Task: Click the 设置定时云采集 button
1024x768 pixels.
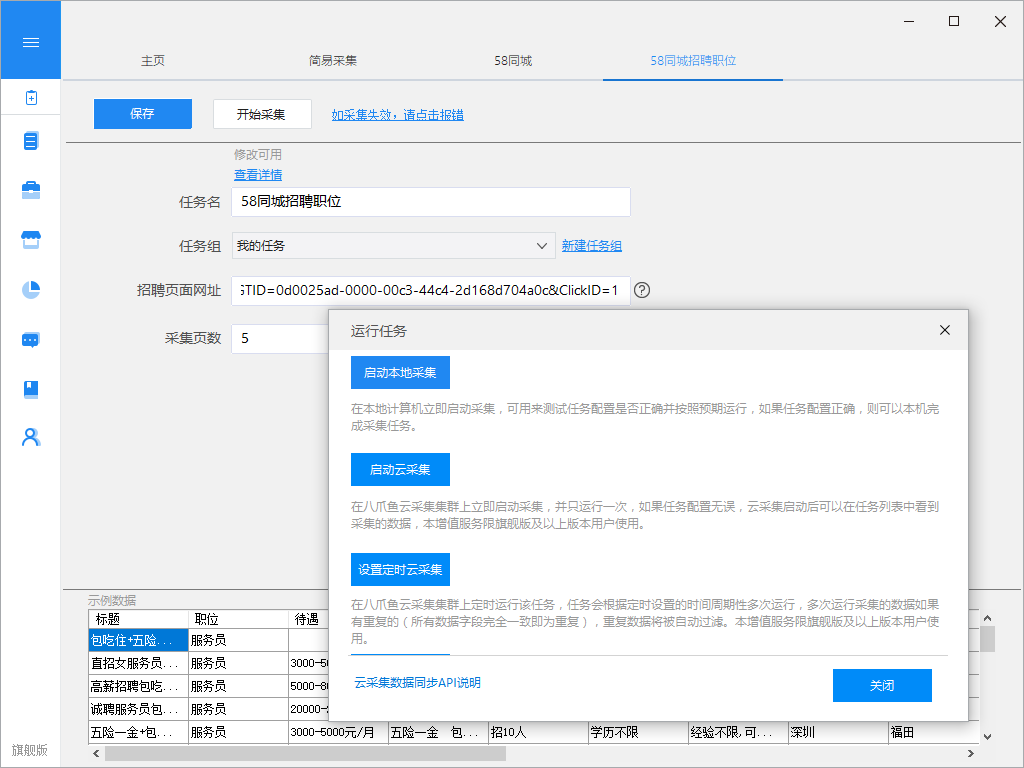Action: coord(400,569)
